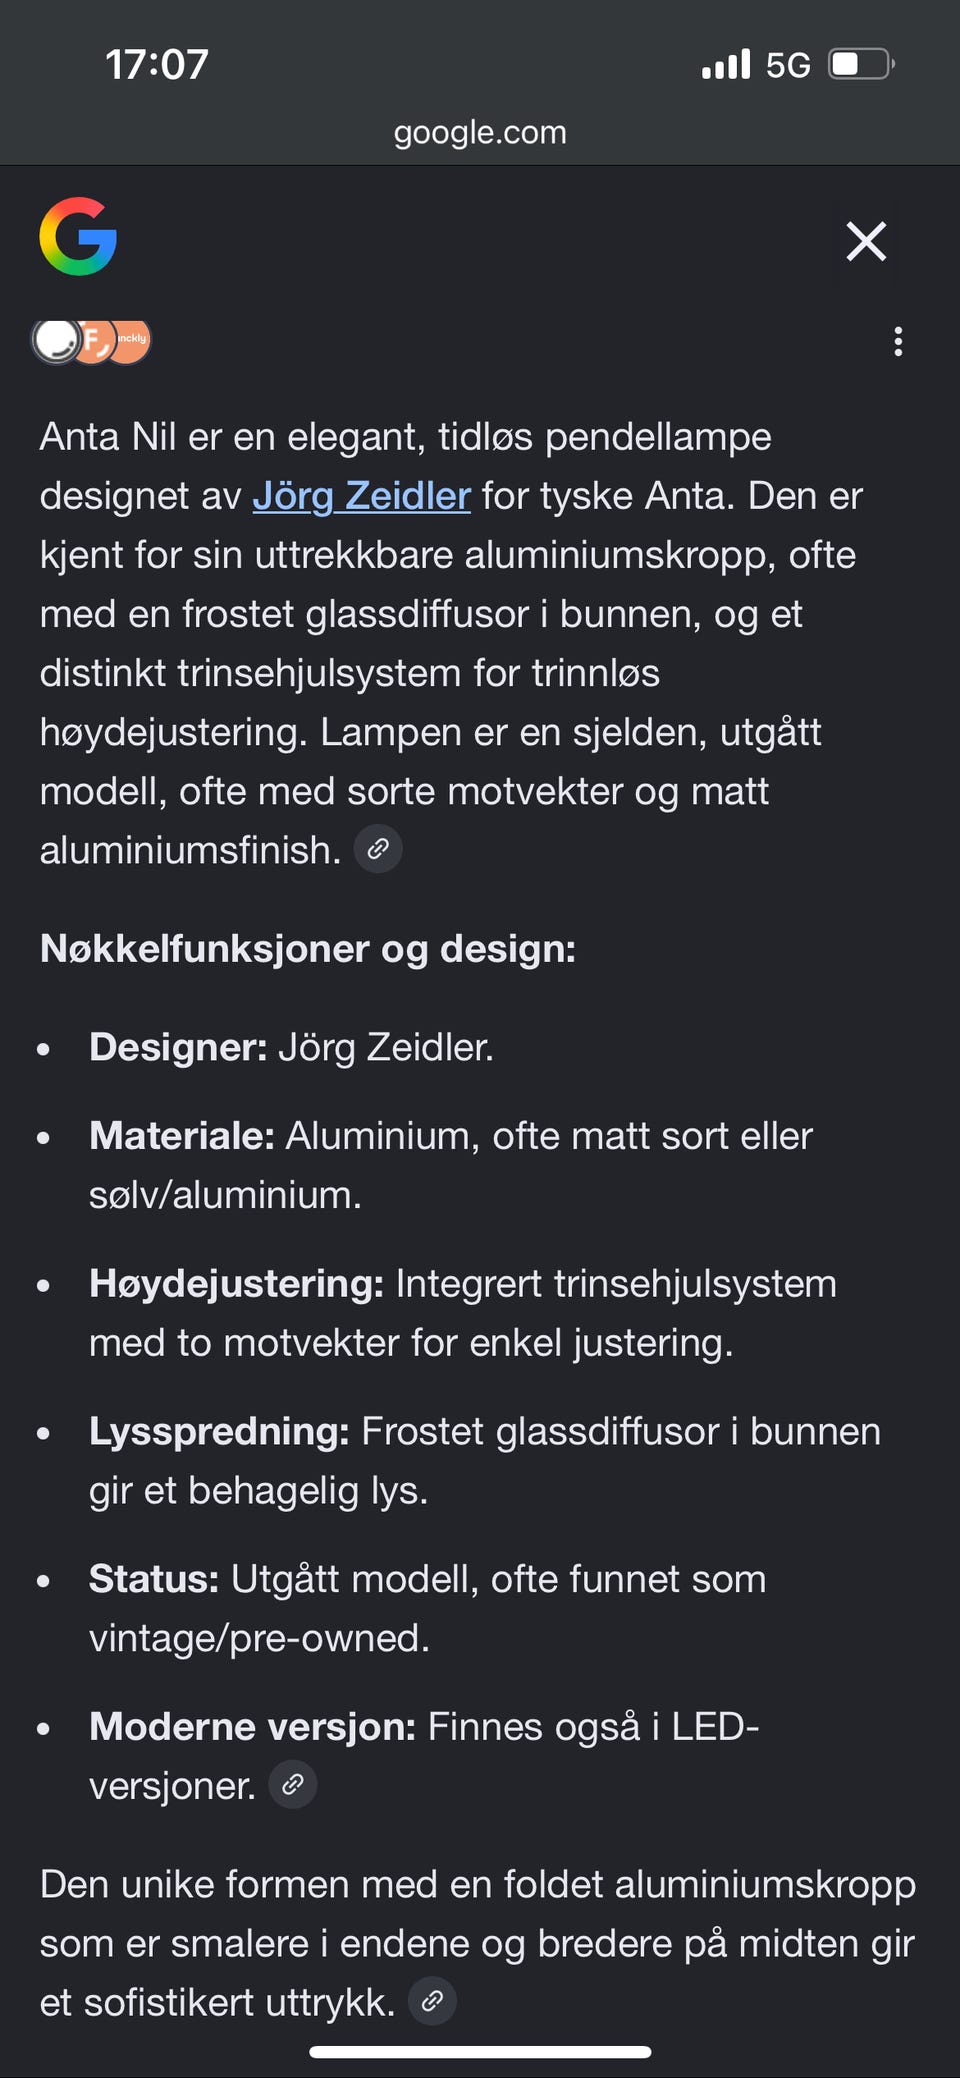Expand the stacked source citations
The image size is (960, 2078).
click(90, 342)
